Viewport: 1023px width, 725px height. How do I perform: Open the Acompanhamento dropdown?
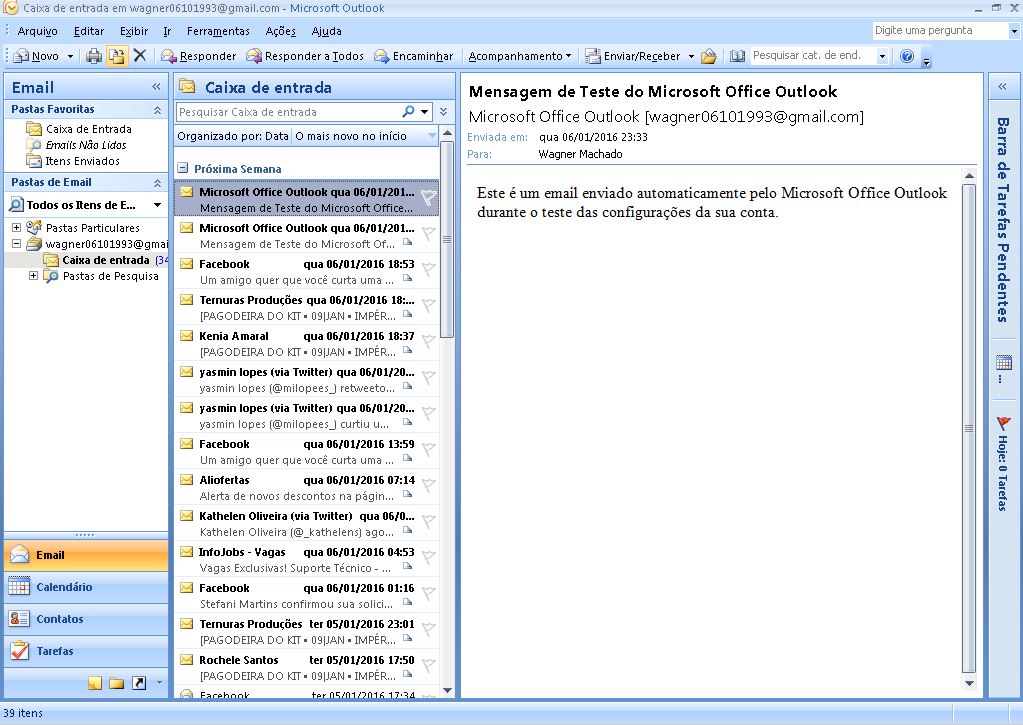(520, 56)
